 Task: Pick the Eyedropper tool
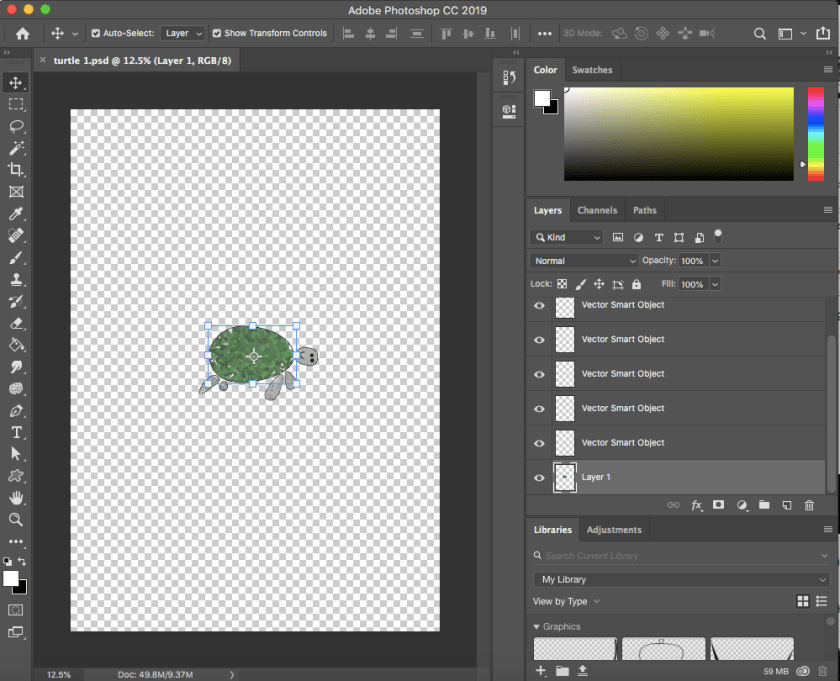point(16,214)
